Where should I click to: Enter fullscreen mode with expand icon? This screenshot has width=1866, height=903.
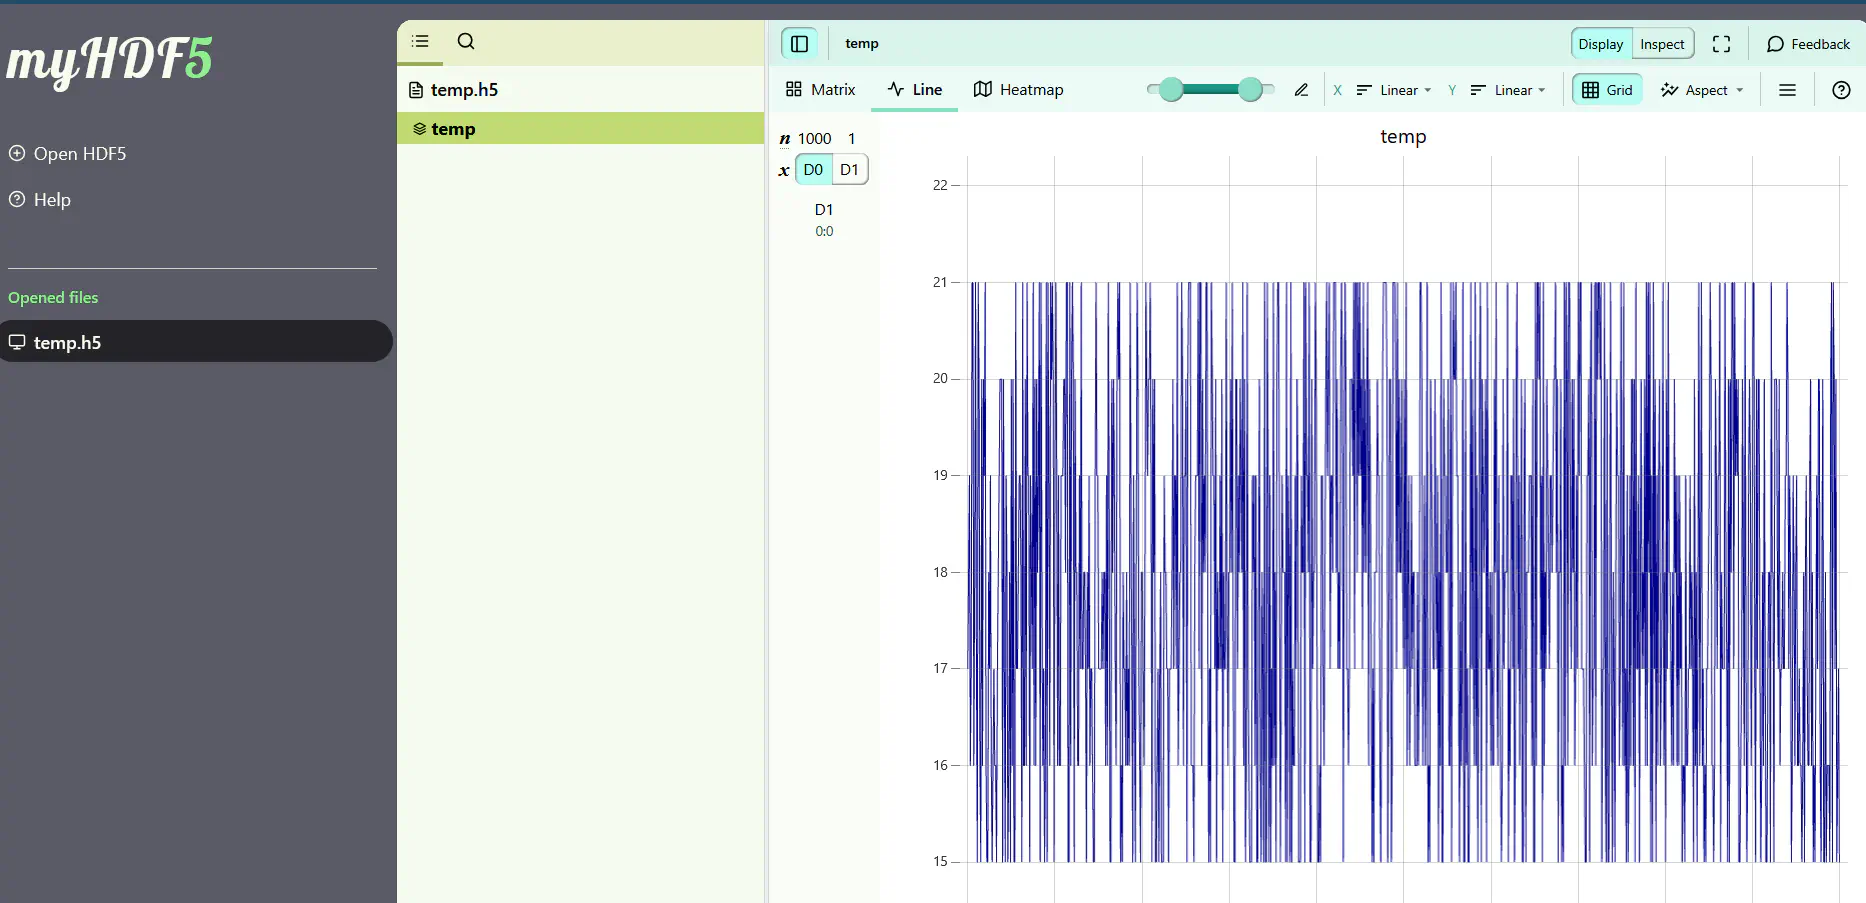[x=1721, y=44]
